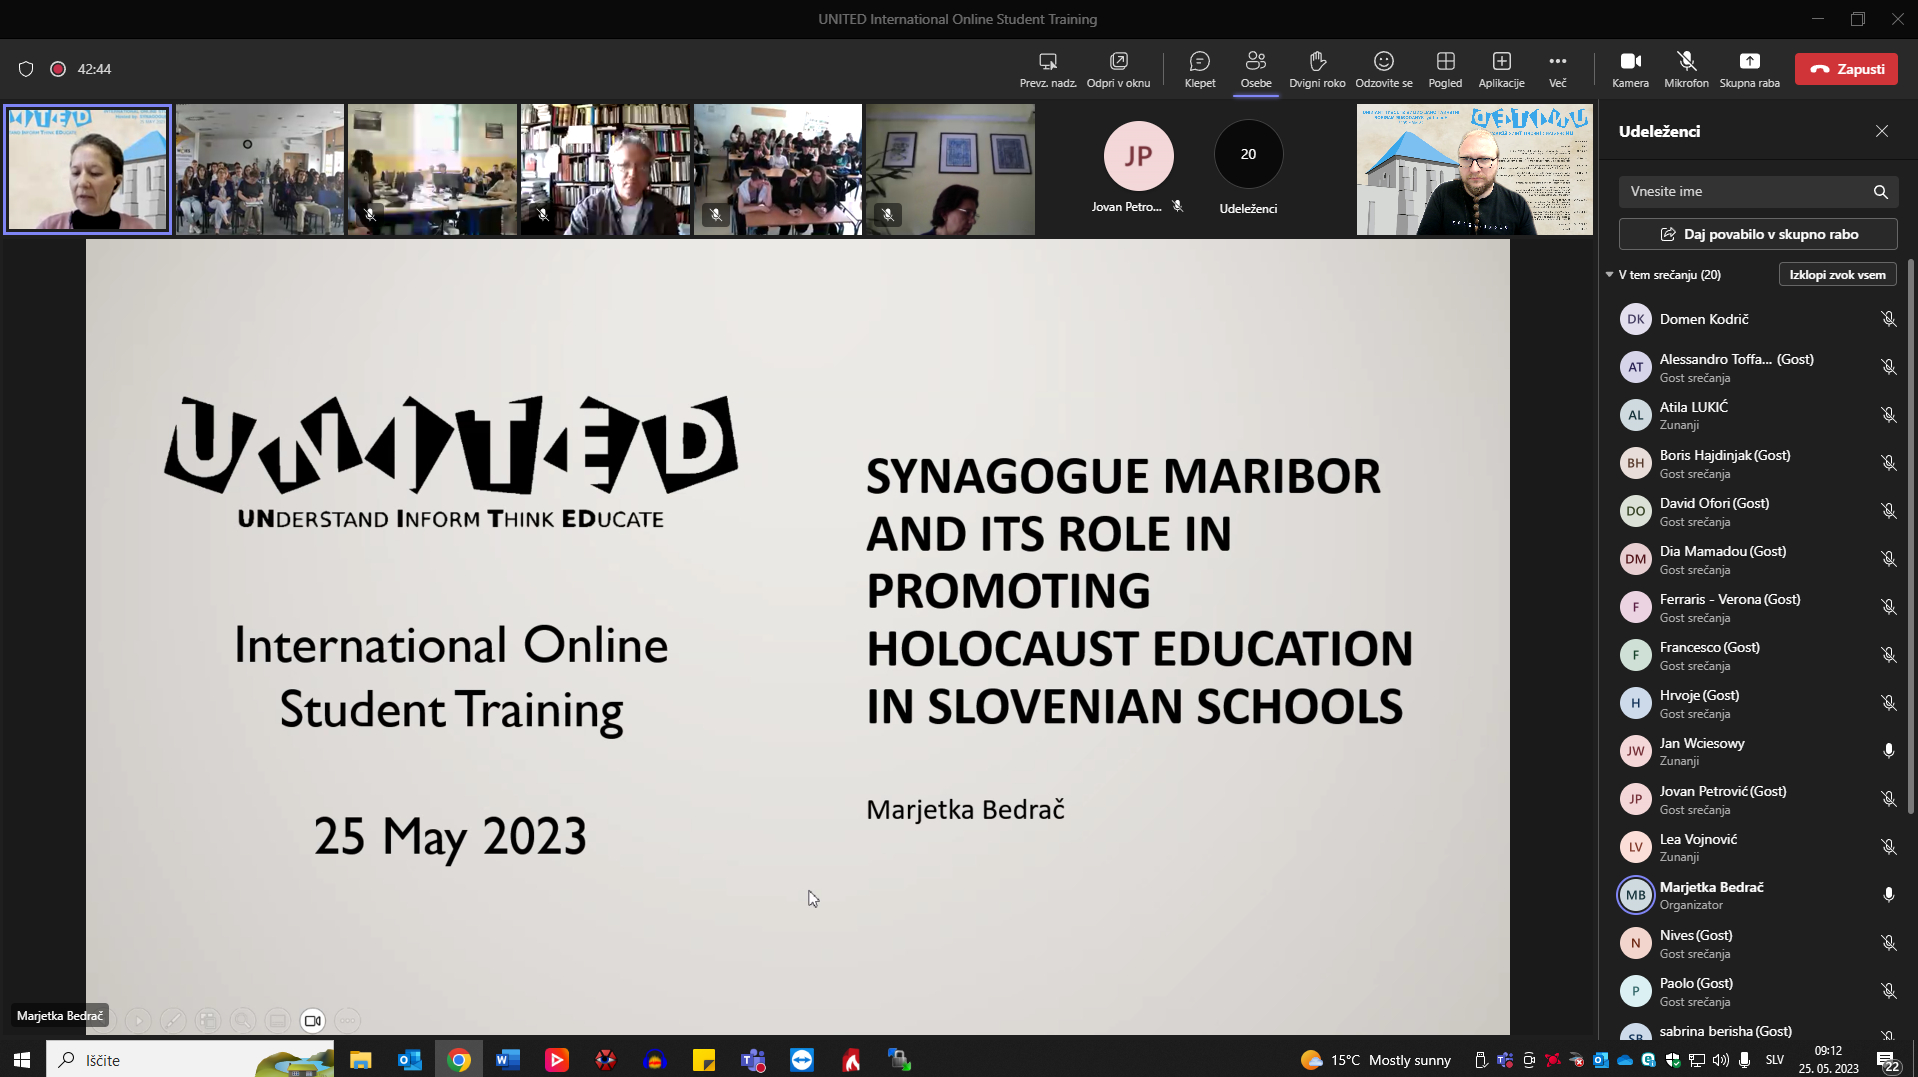
Task: Click the video camera control under the slide
Action: (x=312, y=1020)
